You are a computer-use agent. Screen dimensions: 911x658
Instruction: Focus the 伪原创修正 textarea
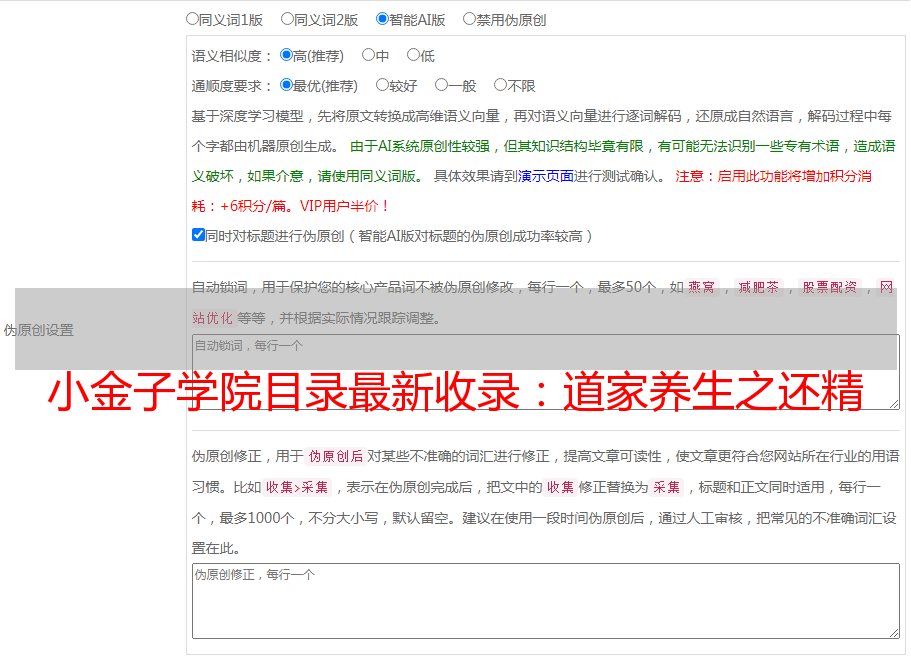(546, 601)
